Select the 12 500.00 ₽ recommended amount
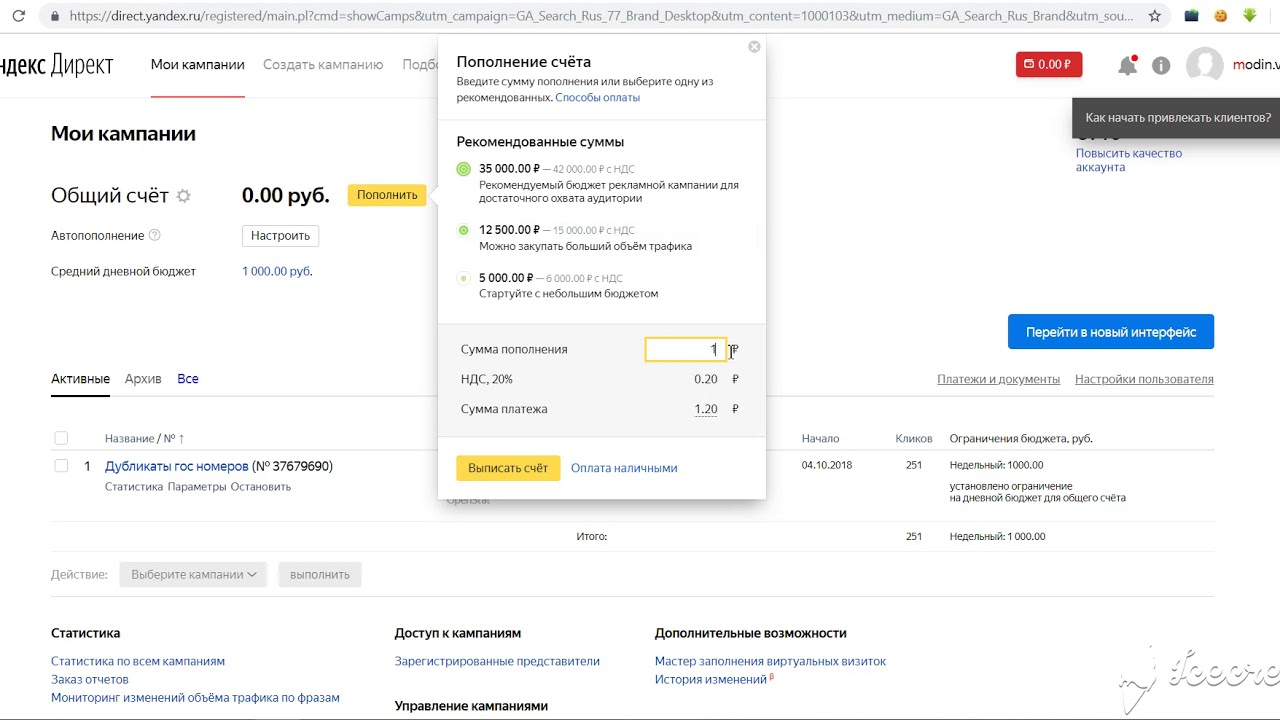The image size is (1280, 720). 464,230
